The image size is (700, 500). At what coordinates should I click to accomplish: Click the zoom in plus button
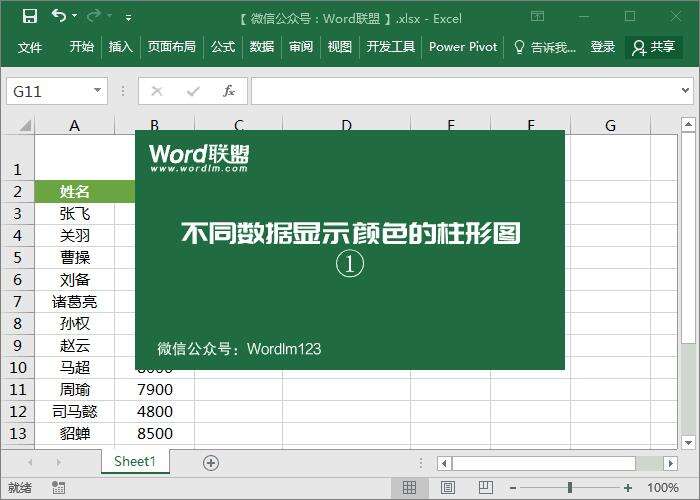[x=628, y=488]
